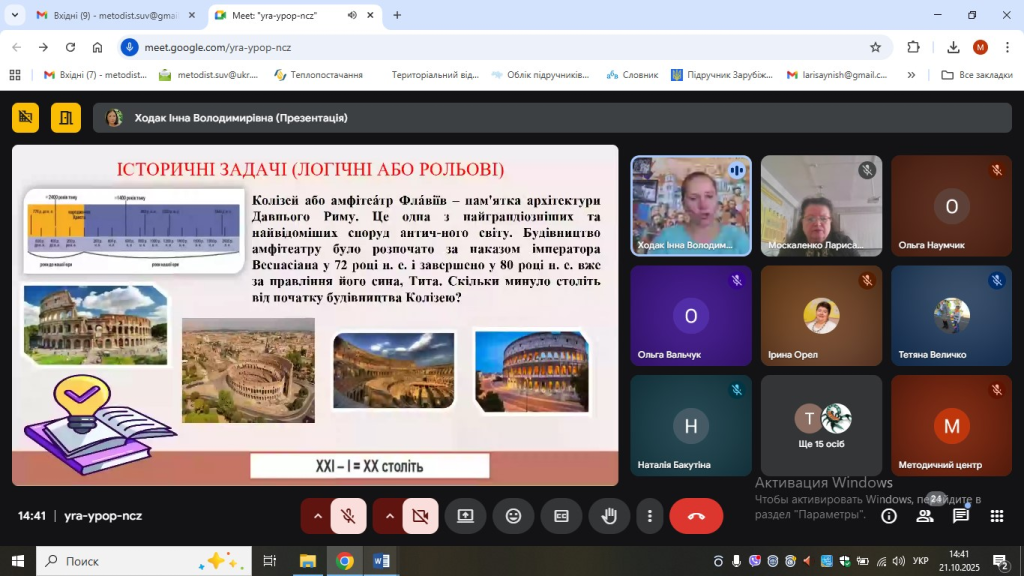Show the participants panel with 24 people
This screenshot has width=1024, height=576.
tap(925, 516)
